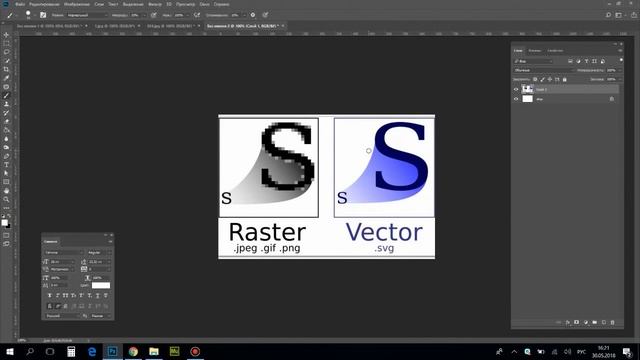The image size is (640, 360).
Task: Toggle layer filtering switch on Layers panel
Action: pyautogui.click(x=621, y=60)
